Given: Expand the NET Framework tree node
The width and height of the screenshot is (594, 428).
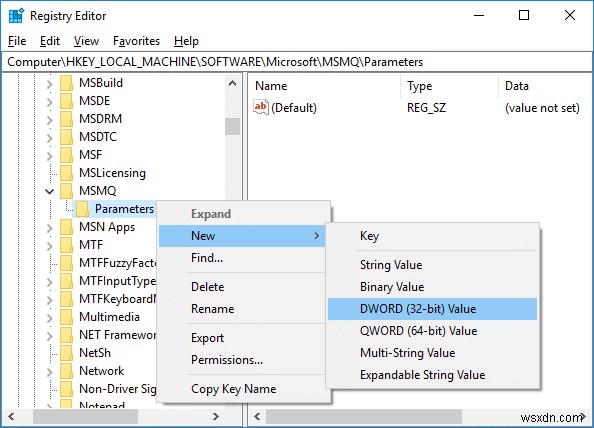Looking at the screenshot, I should pyautogui.click(x=50, y=336).
